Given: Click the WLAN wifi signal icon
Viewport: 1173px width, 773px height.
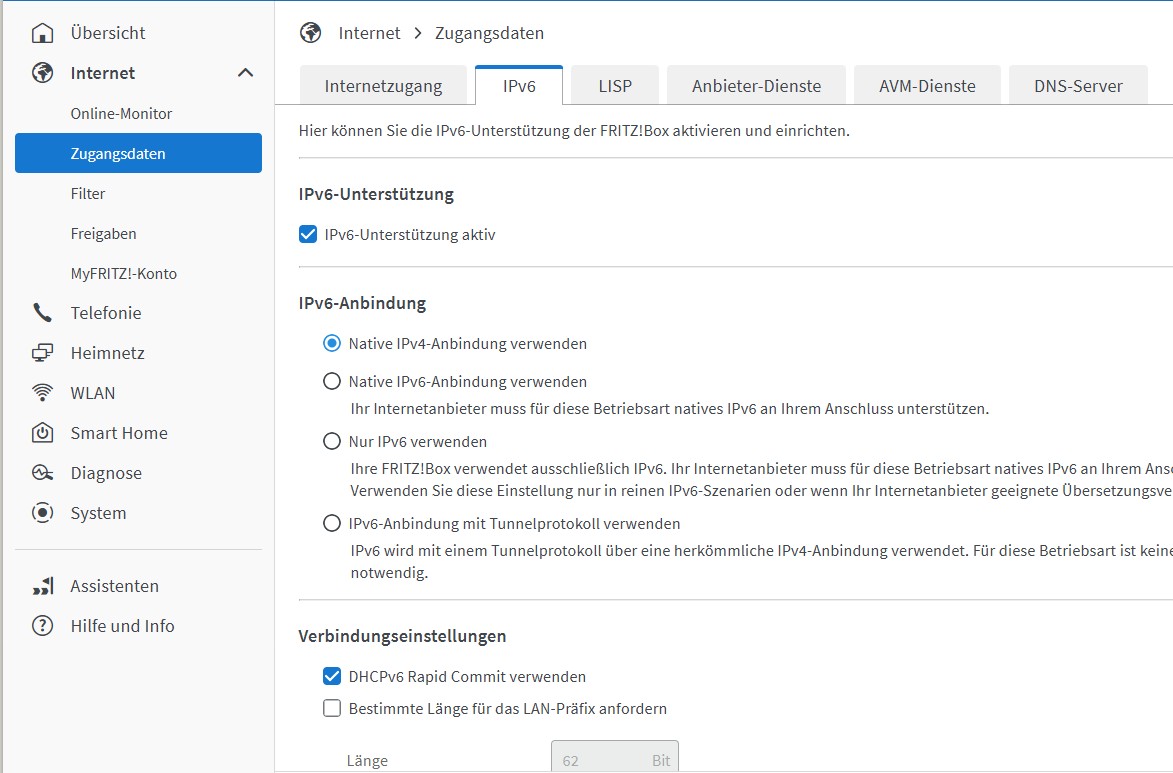Looking at the screenshot, I should 43,393.
